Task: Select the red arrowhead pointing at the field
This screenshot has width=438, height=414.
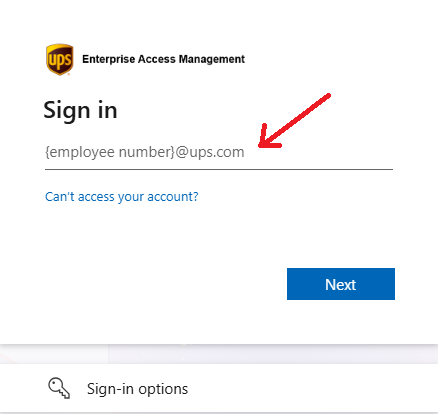Action: click(269, 137)
